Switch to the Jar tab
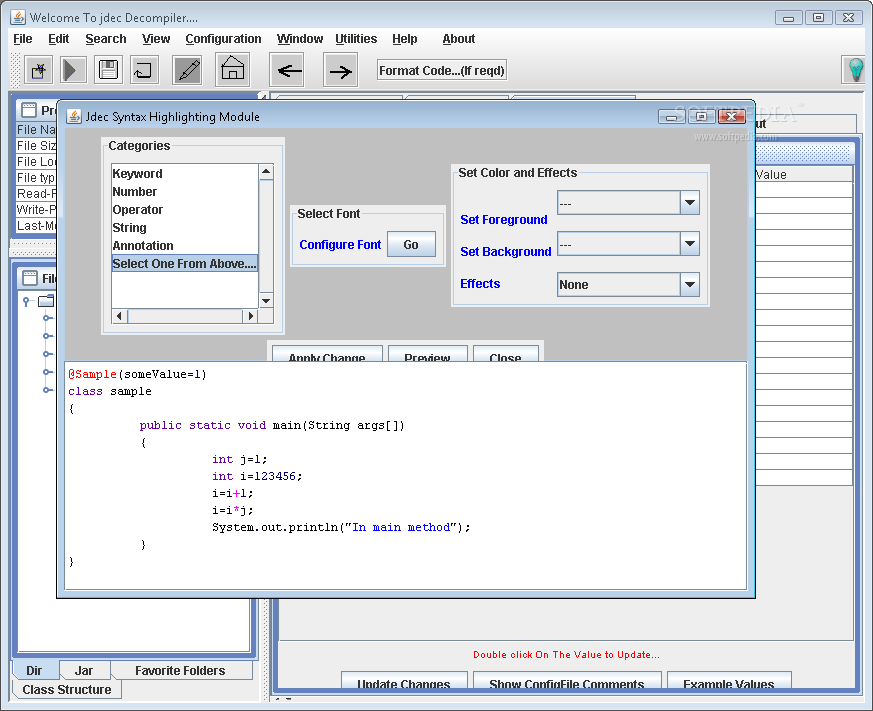The width and height of the screenshot is (873, 711). [x=84, y=670]
